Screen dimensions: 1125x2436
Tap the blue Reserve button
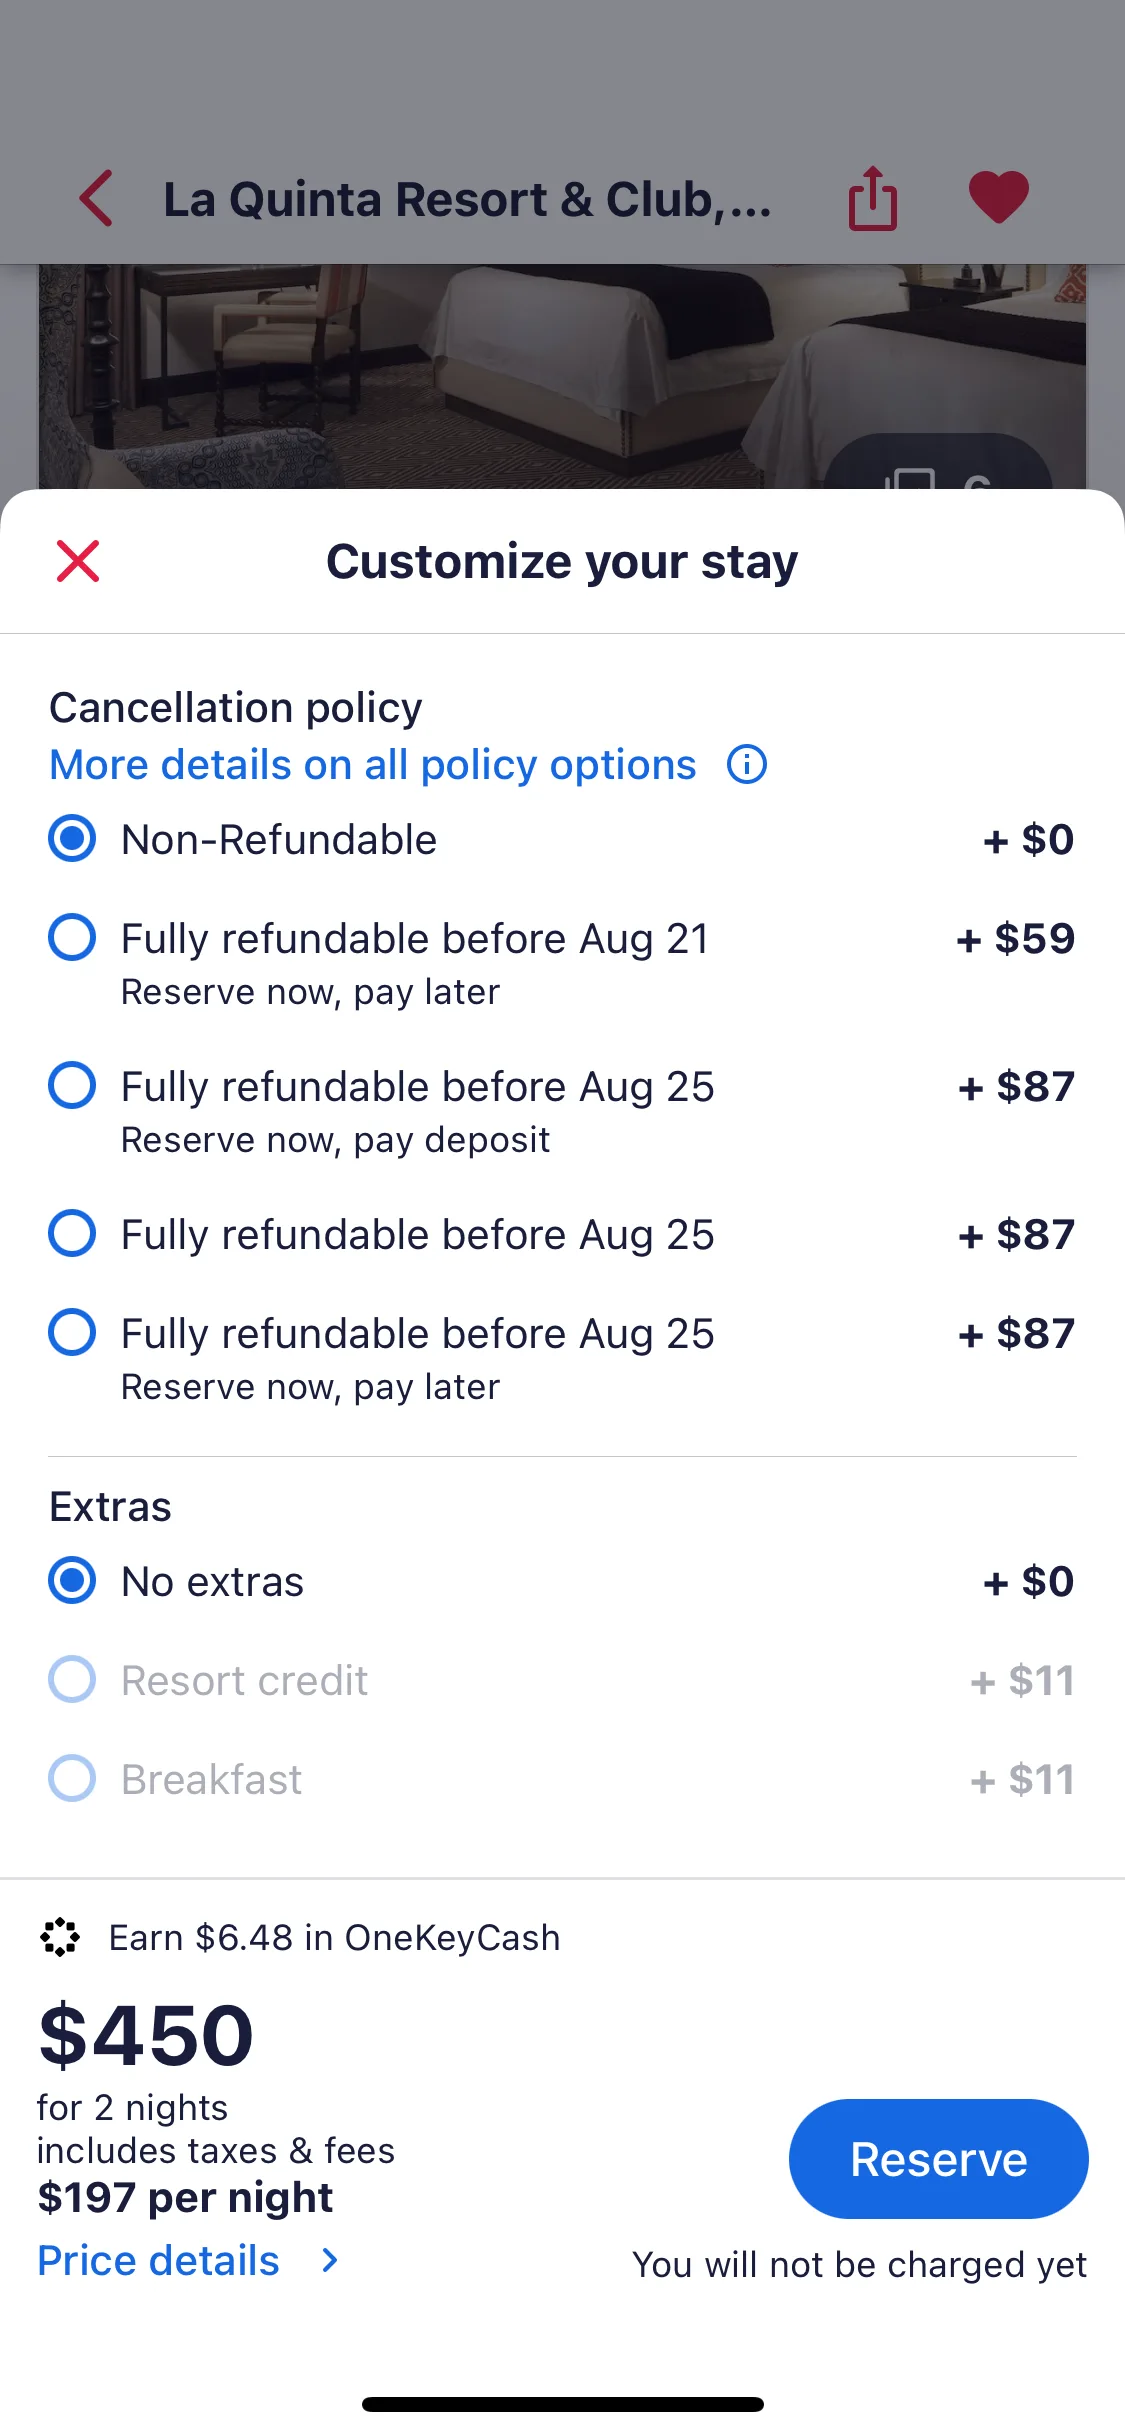(938, 2158)
